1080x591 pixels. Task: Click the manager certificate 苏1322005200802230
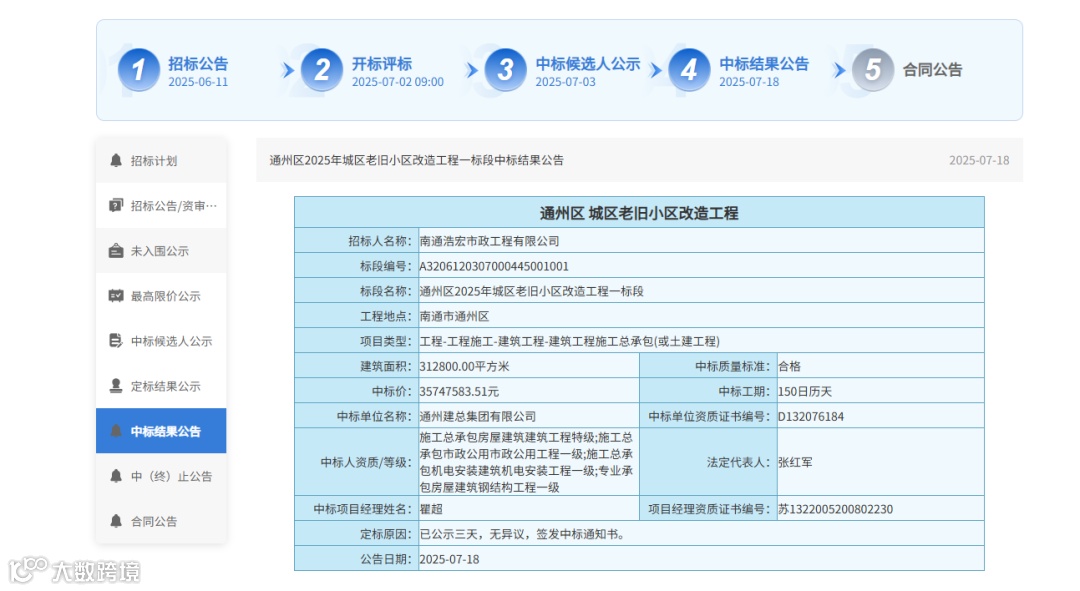835,509
